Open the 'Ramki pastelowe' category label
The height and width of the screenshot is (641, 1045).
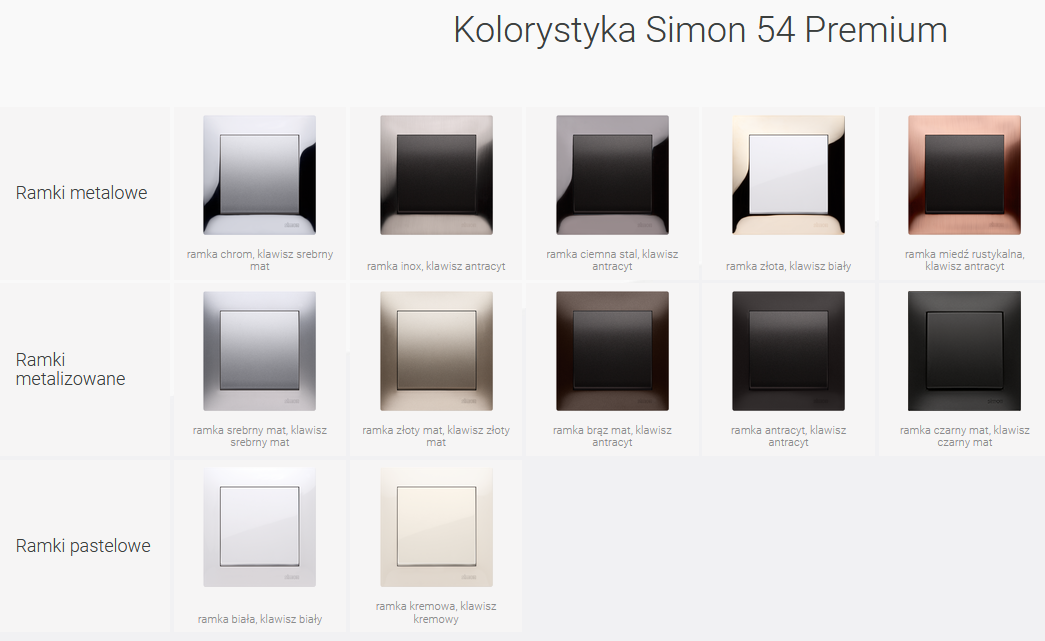click(x=83, y=546)
